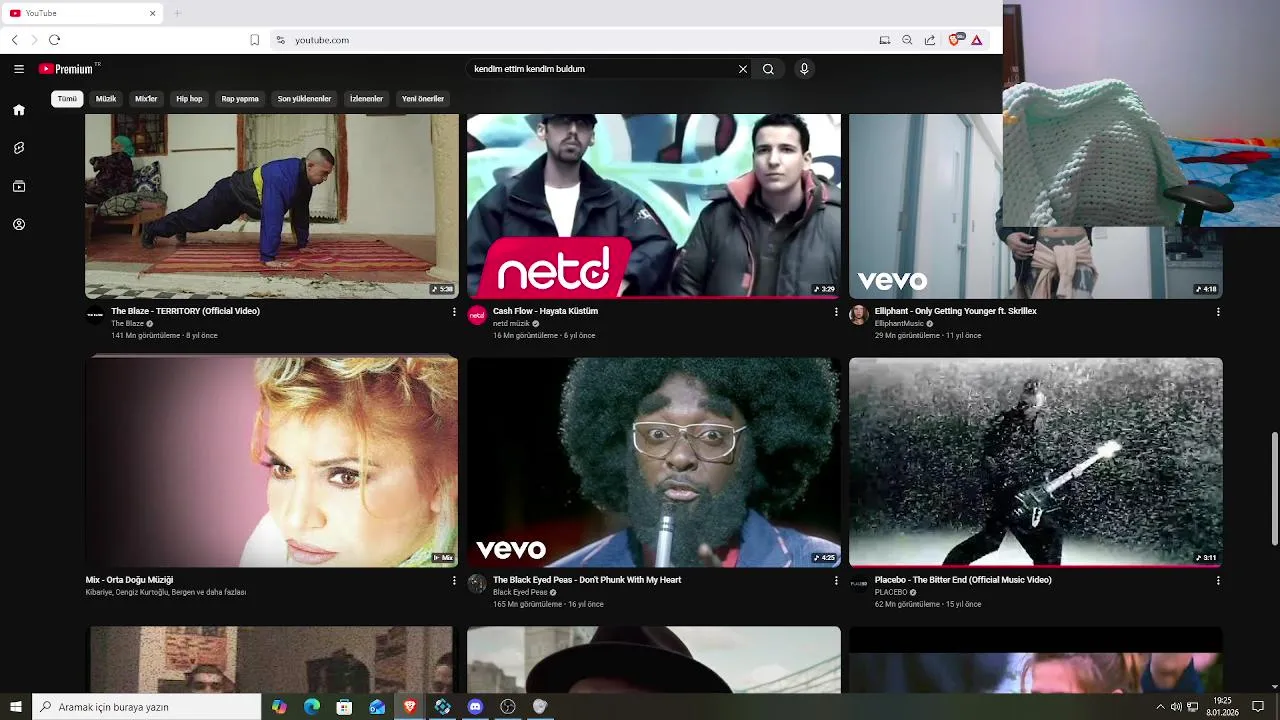
Task: Visit ElliphantMusic channel name link
Action: [899, 324]
